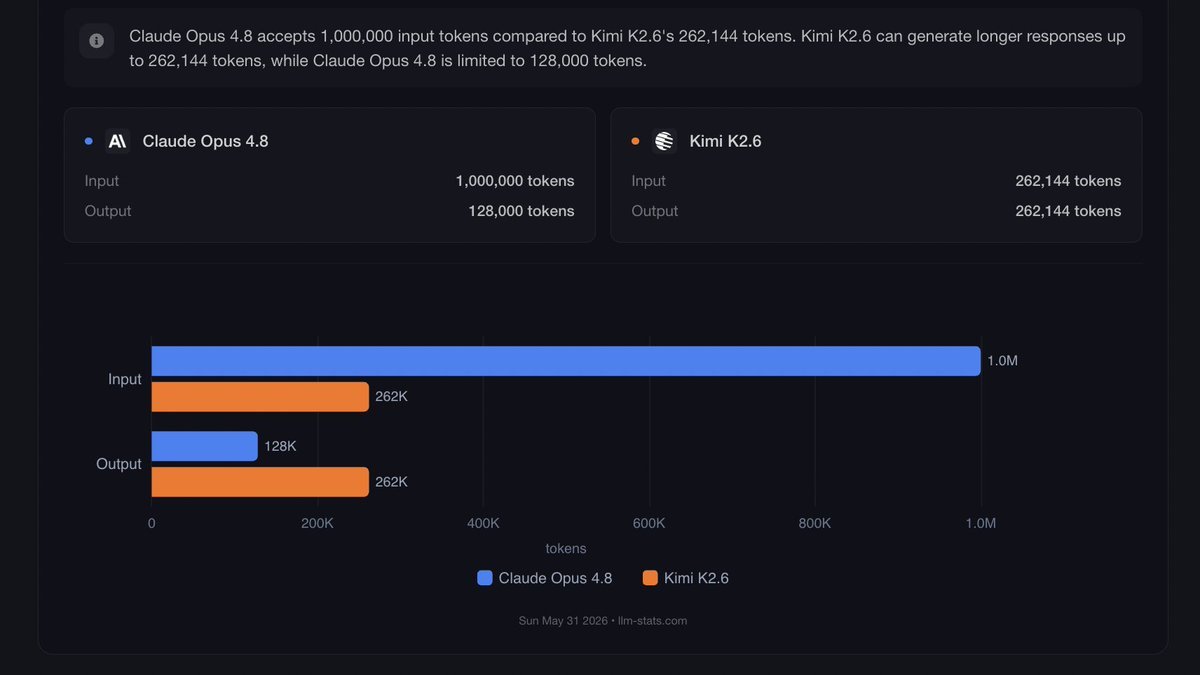Click the 262,144 tokens Output value for Kimi K2.6
This screenshot has width=1200, height=675.
tap(1068, 211)
